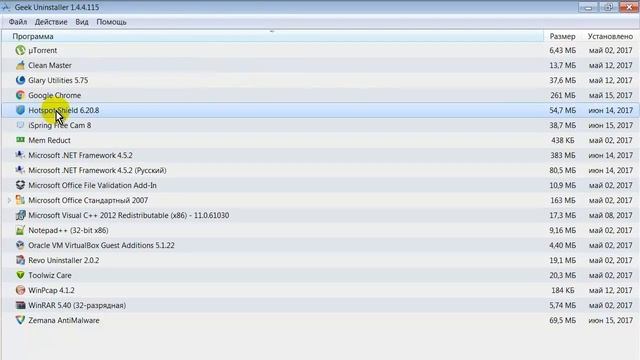Select WinRAR 5.40 (32-разрядная) entry

(77, 305)
